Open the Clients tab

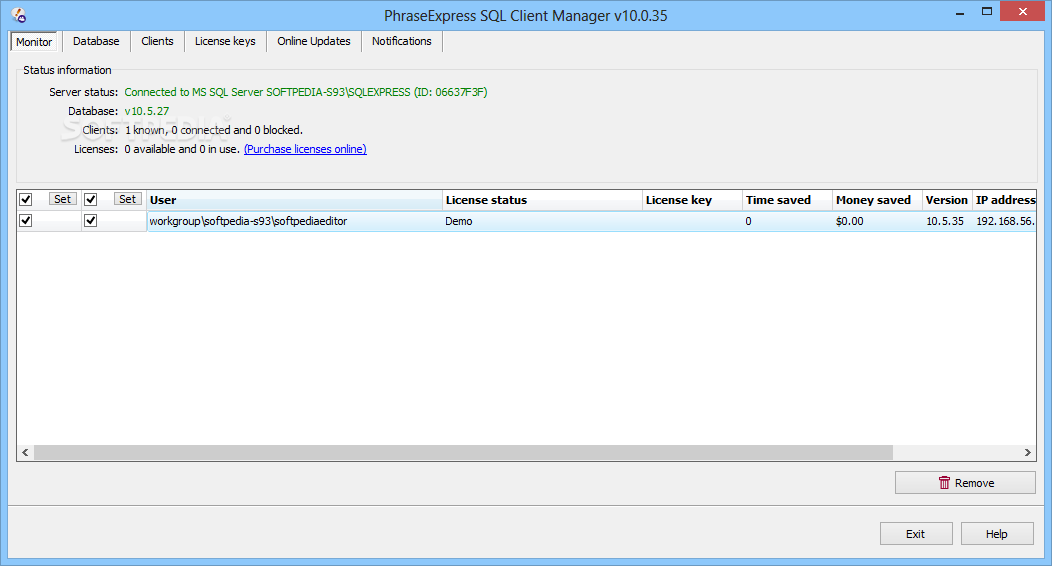pos(157,41)
